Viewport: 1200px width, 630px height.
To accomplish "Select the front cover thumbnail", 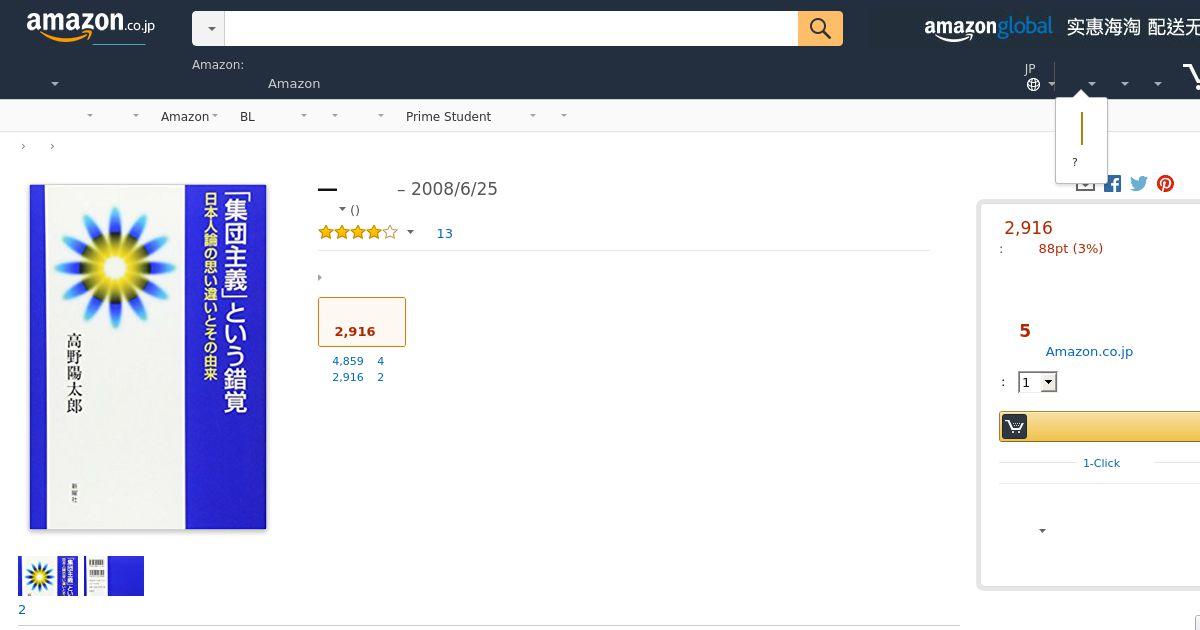I will point(47,576).
